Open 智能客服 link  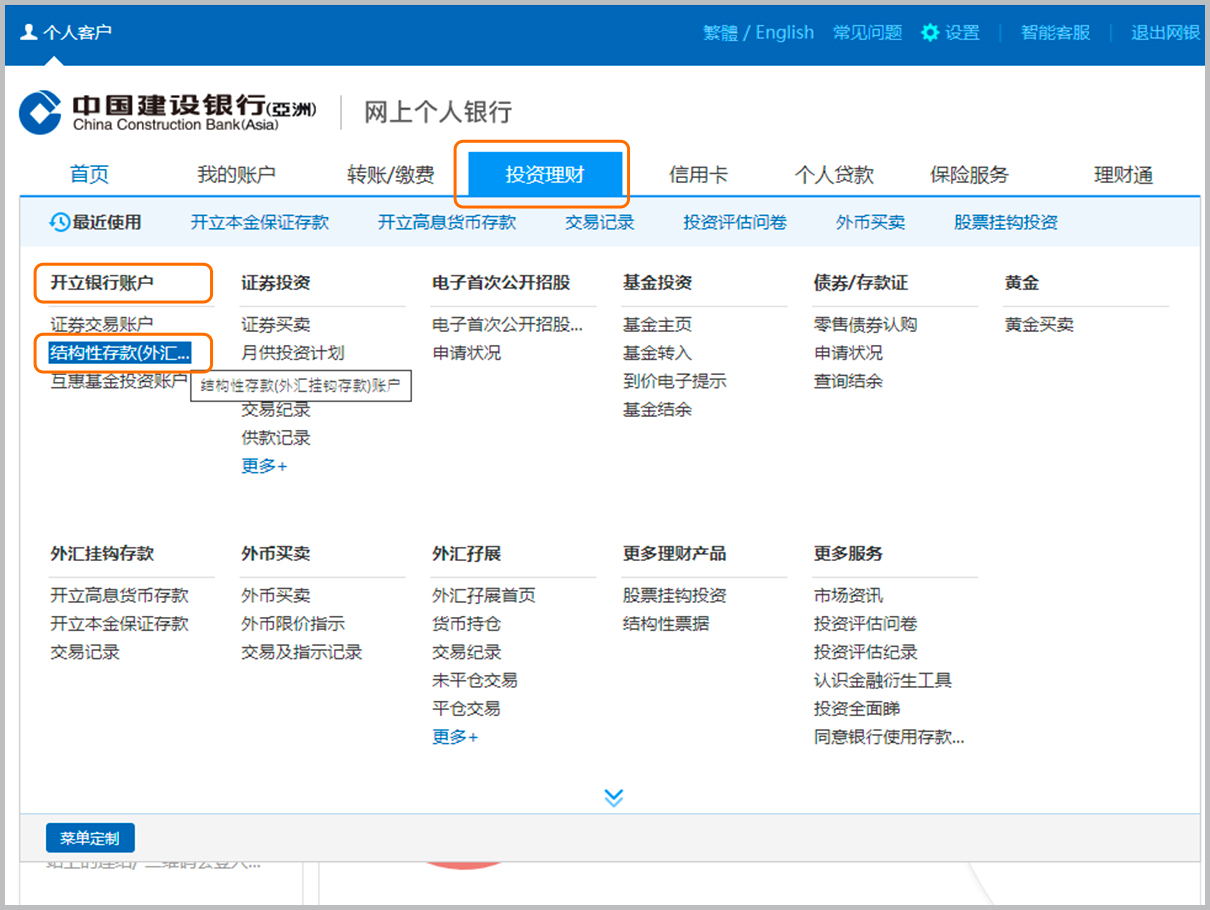[1055, 32]
